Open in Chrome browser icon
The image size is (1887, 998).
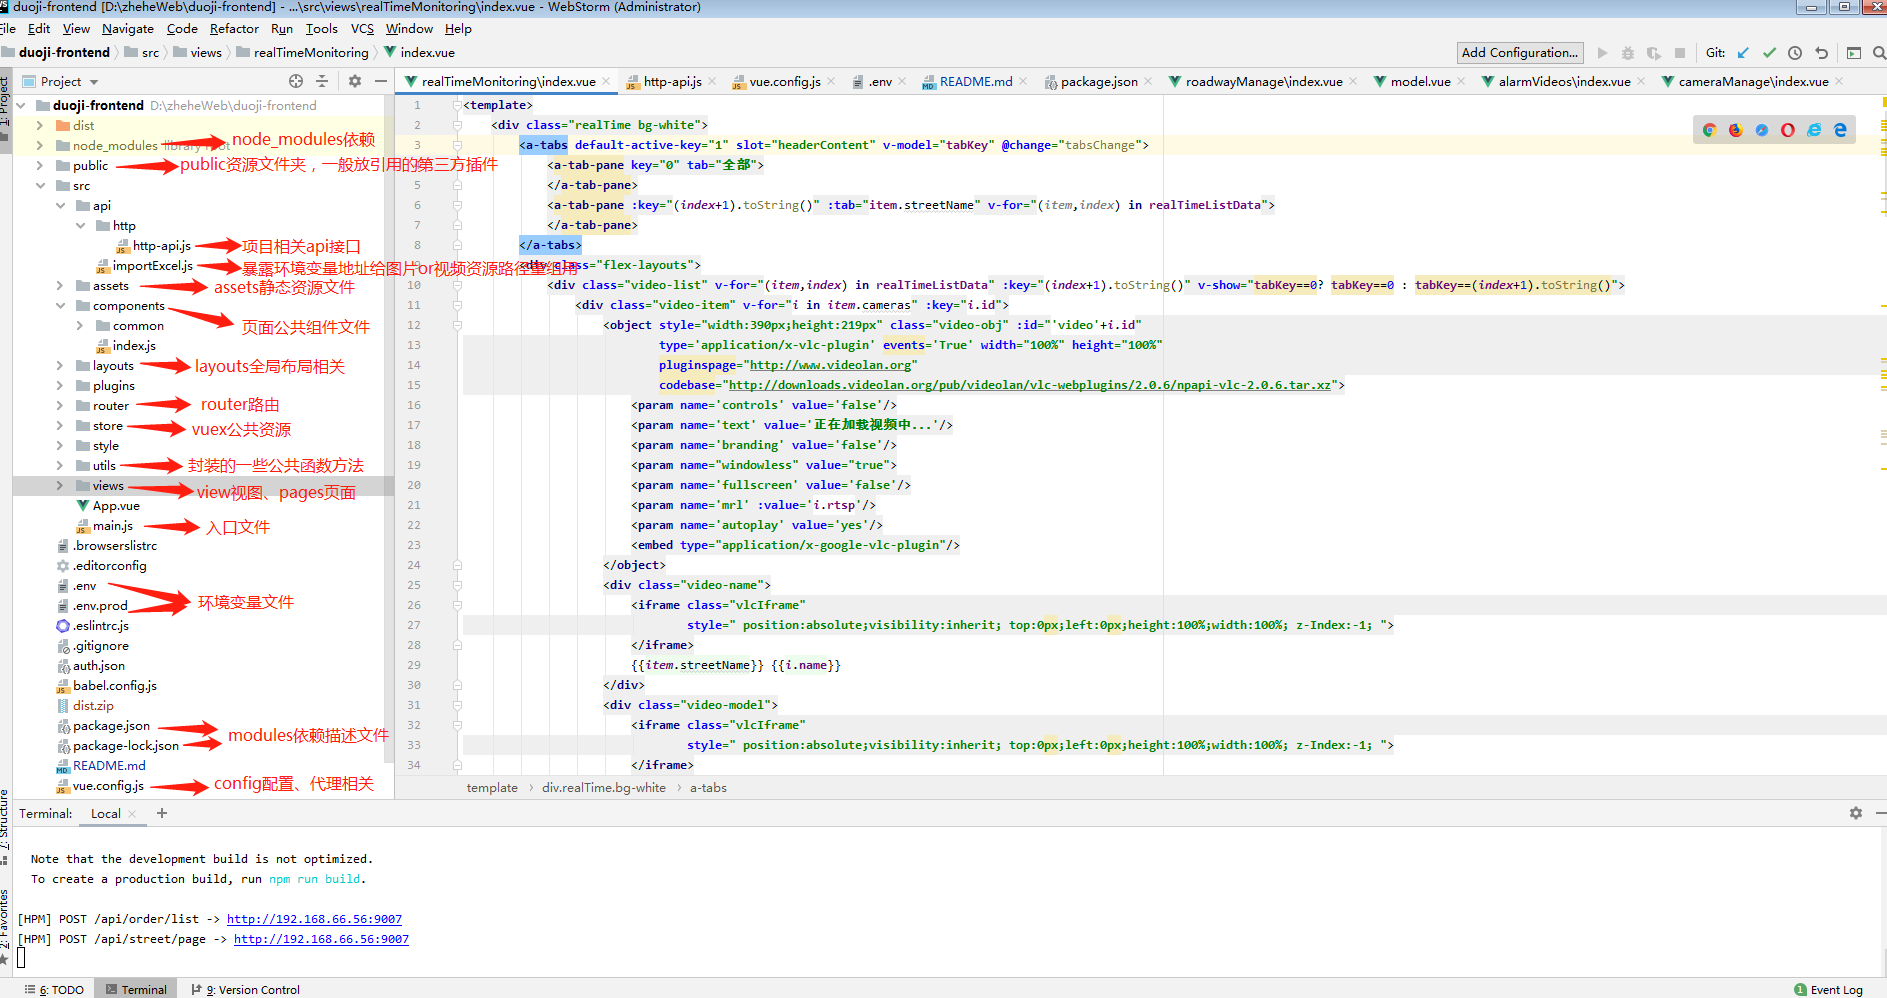pos(1709,130)
